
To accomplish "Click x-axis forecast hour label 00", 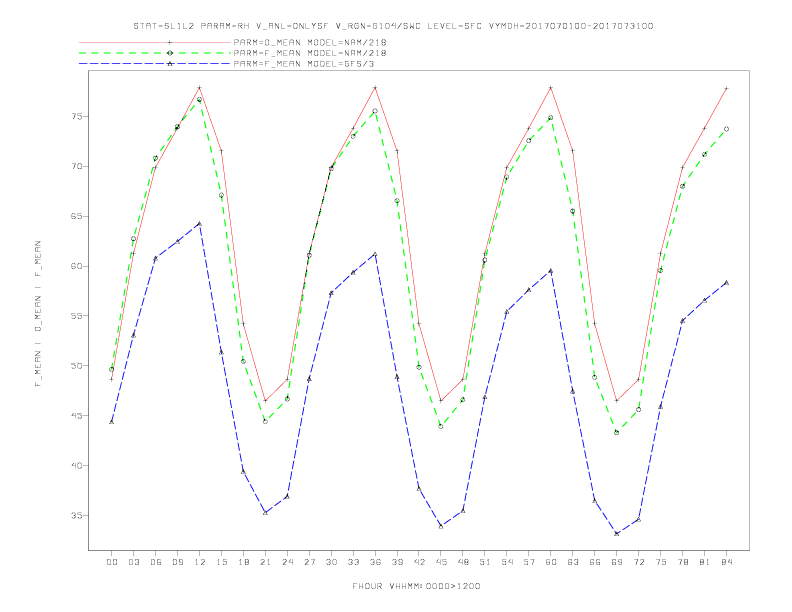I will click(x=112, y=562).
